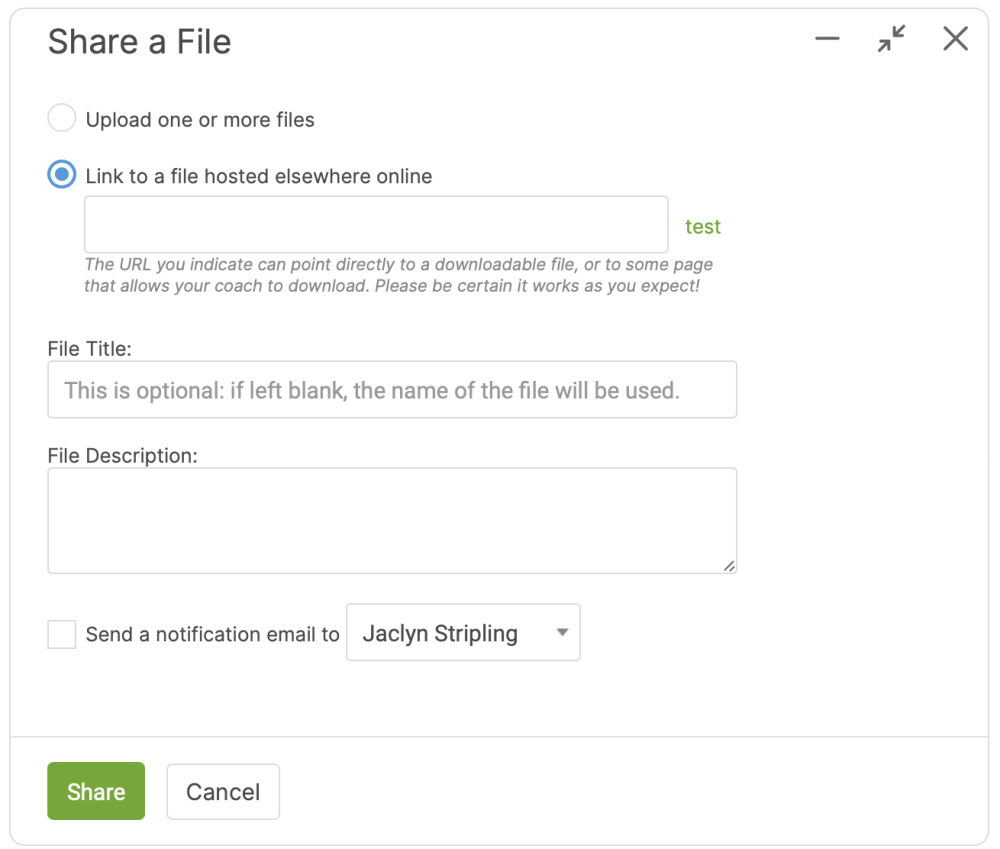Click the inward-arrows shrink dialog icon
Viewport: 1000px width, 849px height.
891,38
